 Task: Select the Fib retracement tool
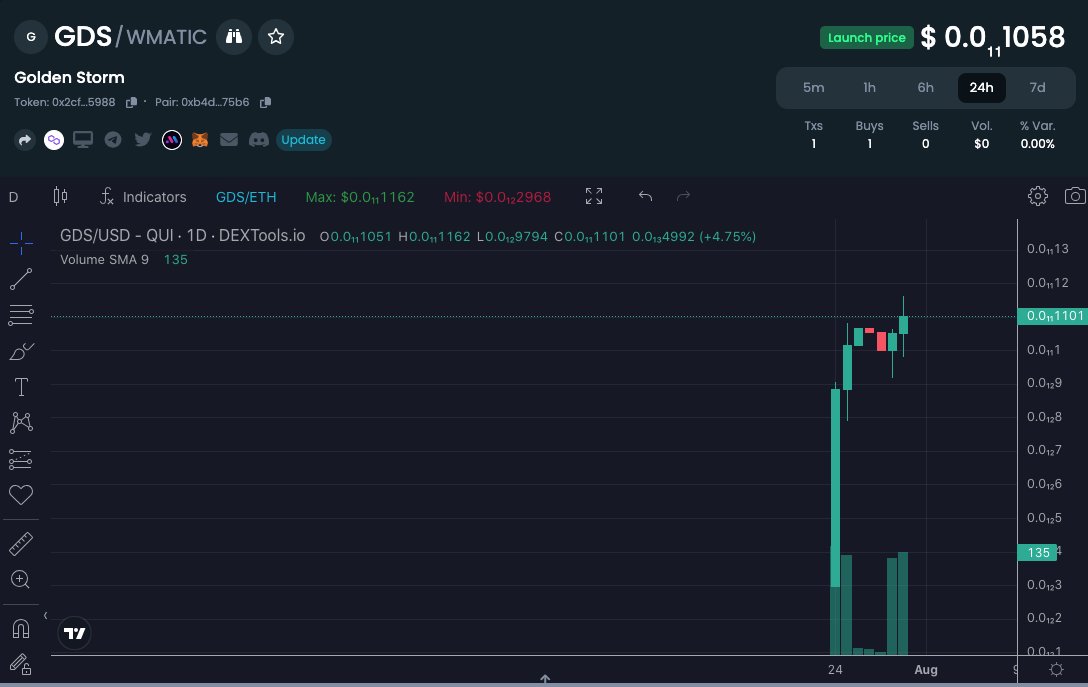(21, 315)
